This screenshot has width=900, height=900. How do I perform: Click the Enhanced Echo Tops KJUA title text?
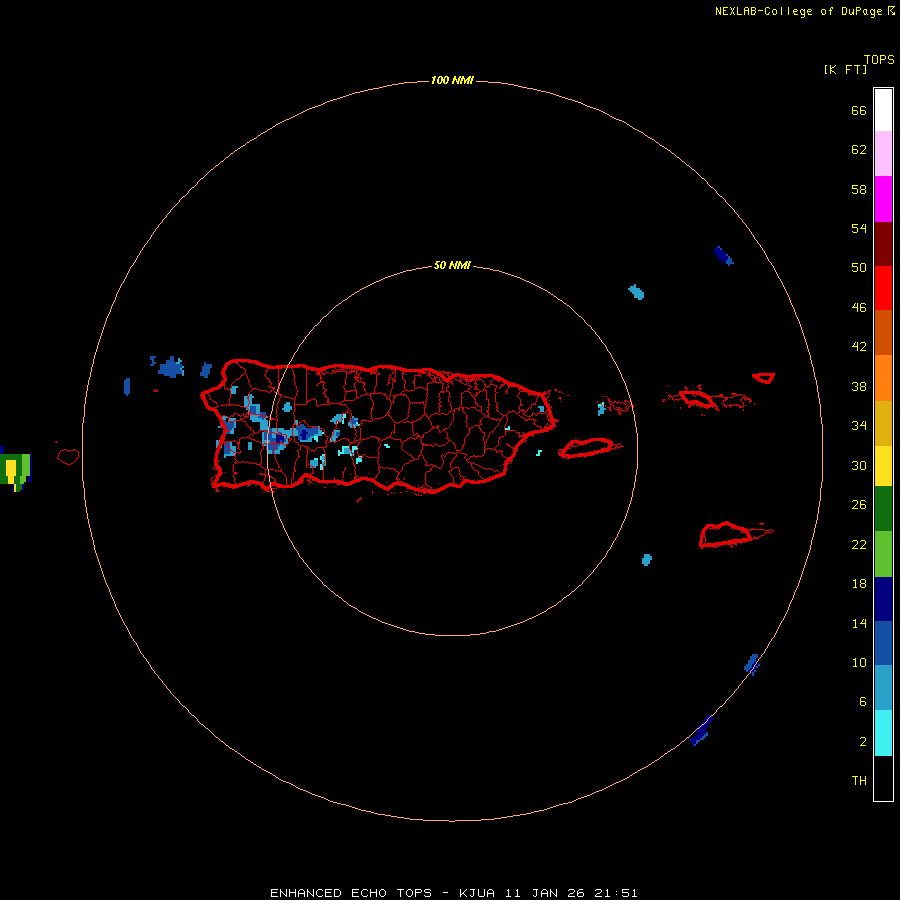point(453,893)
